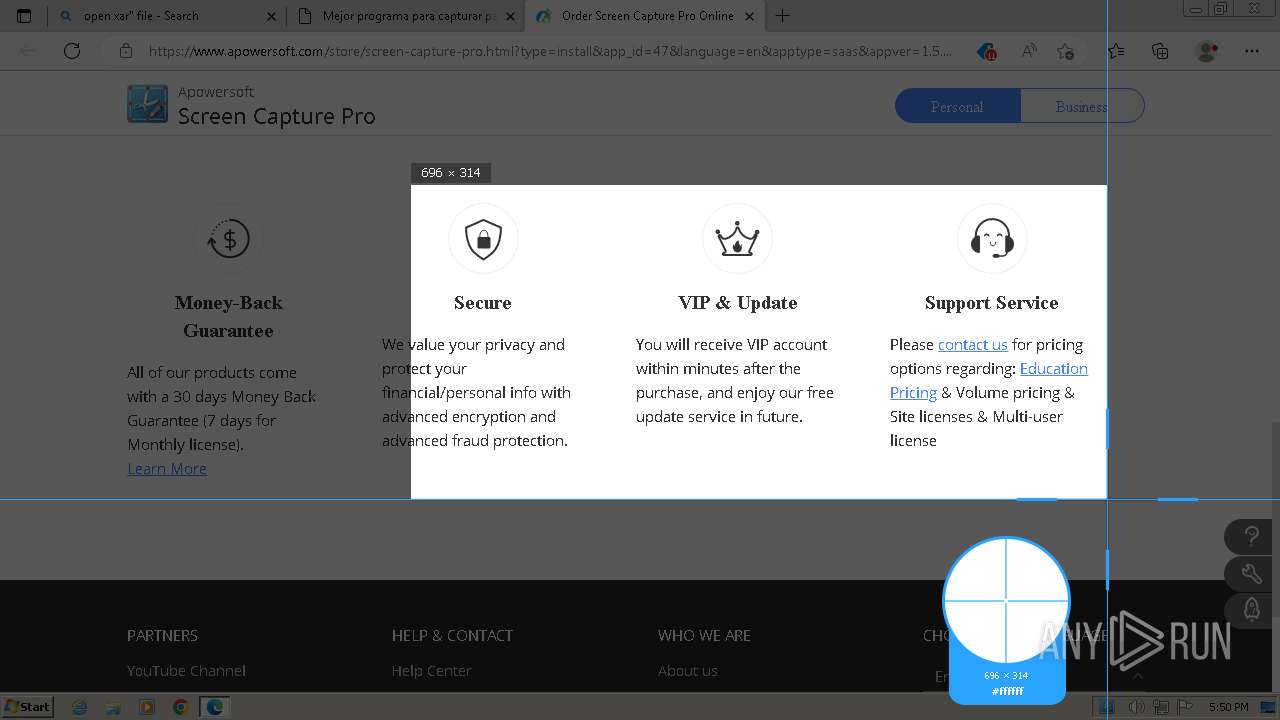
Task: Open the media player taskbar icon
Action: pyautogui.click(x=147, y=707)
